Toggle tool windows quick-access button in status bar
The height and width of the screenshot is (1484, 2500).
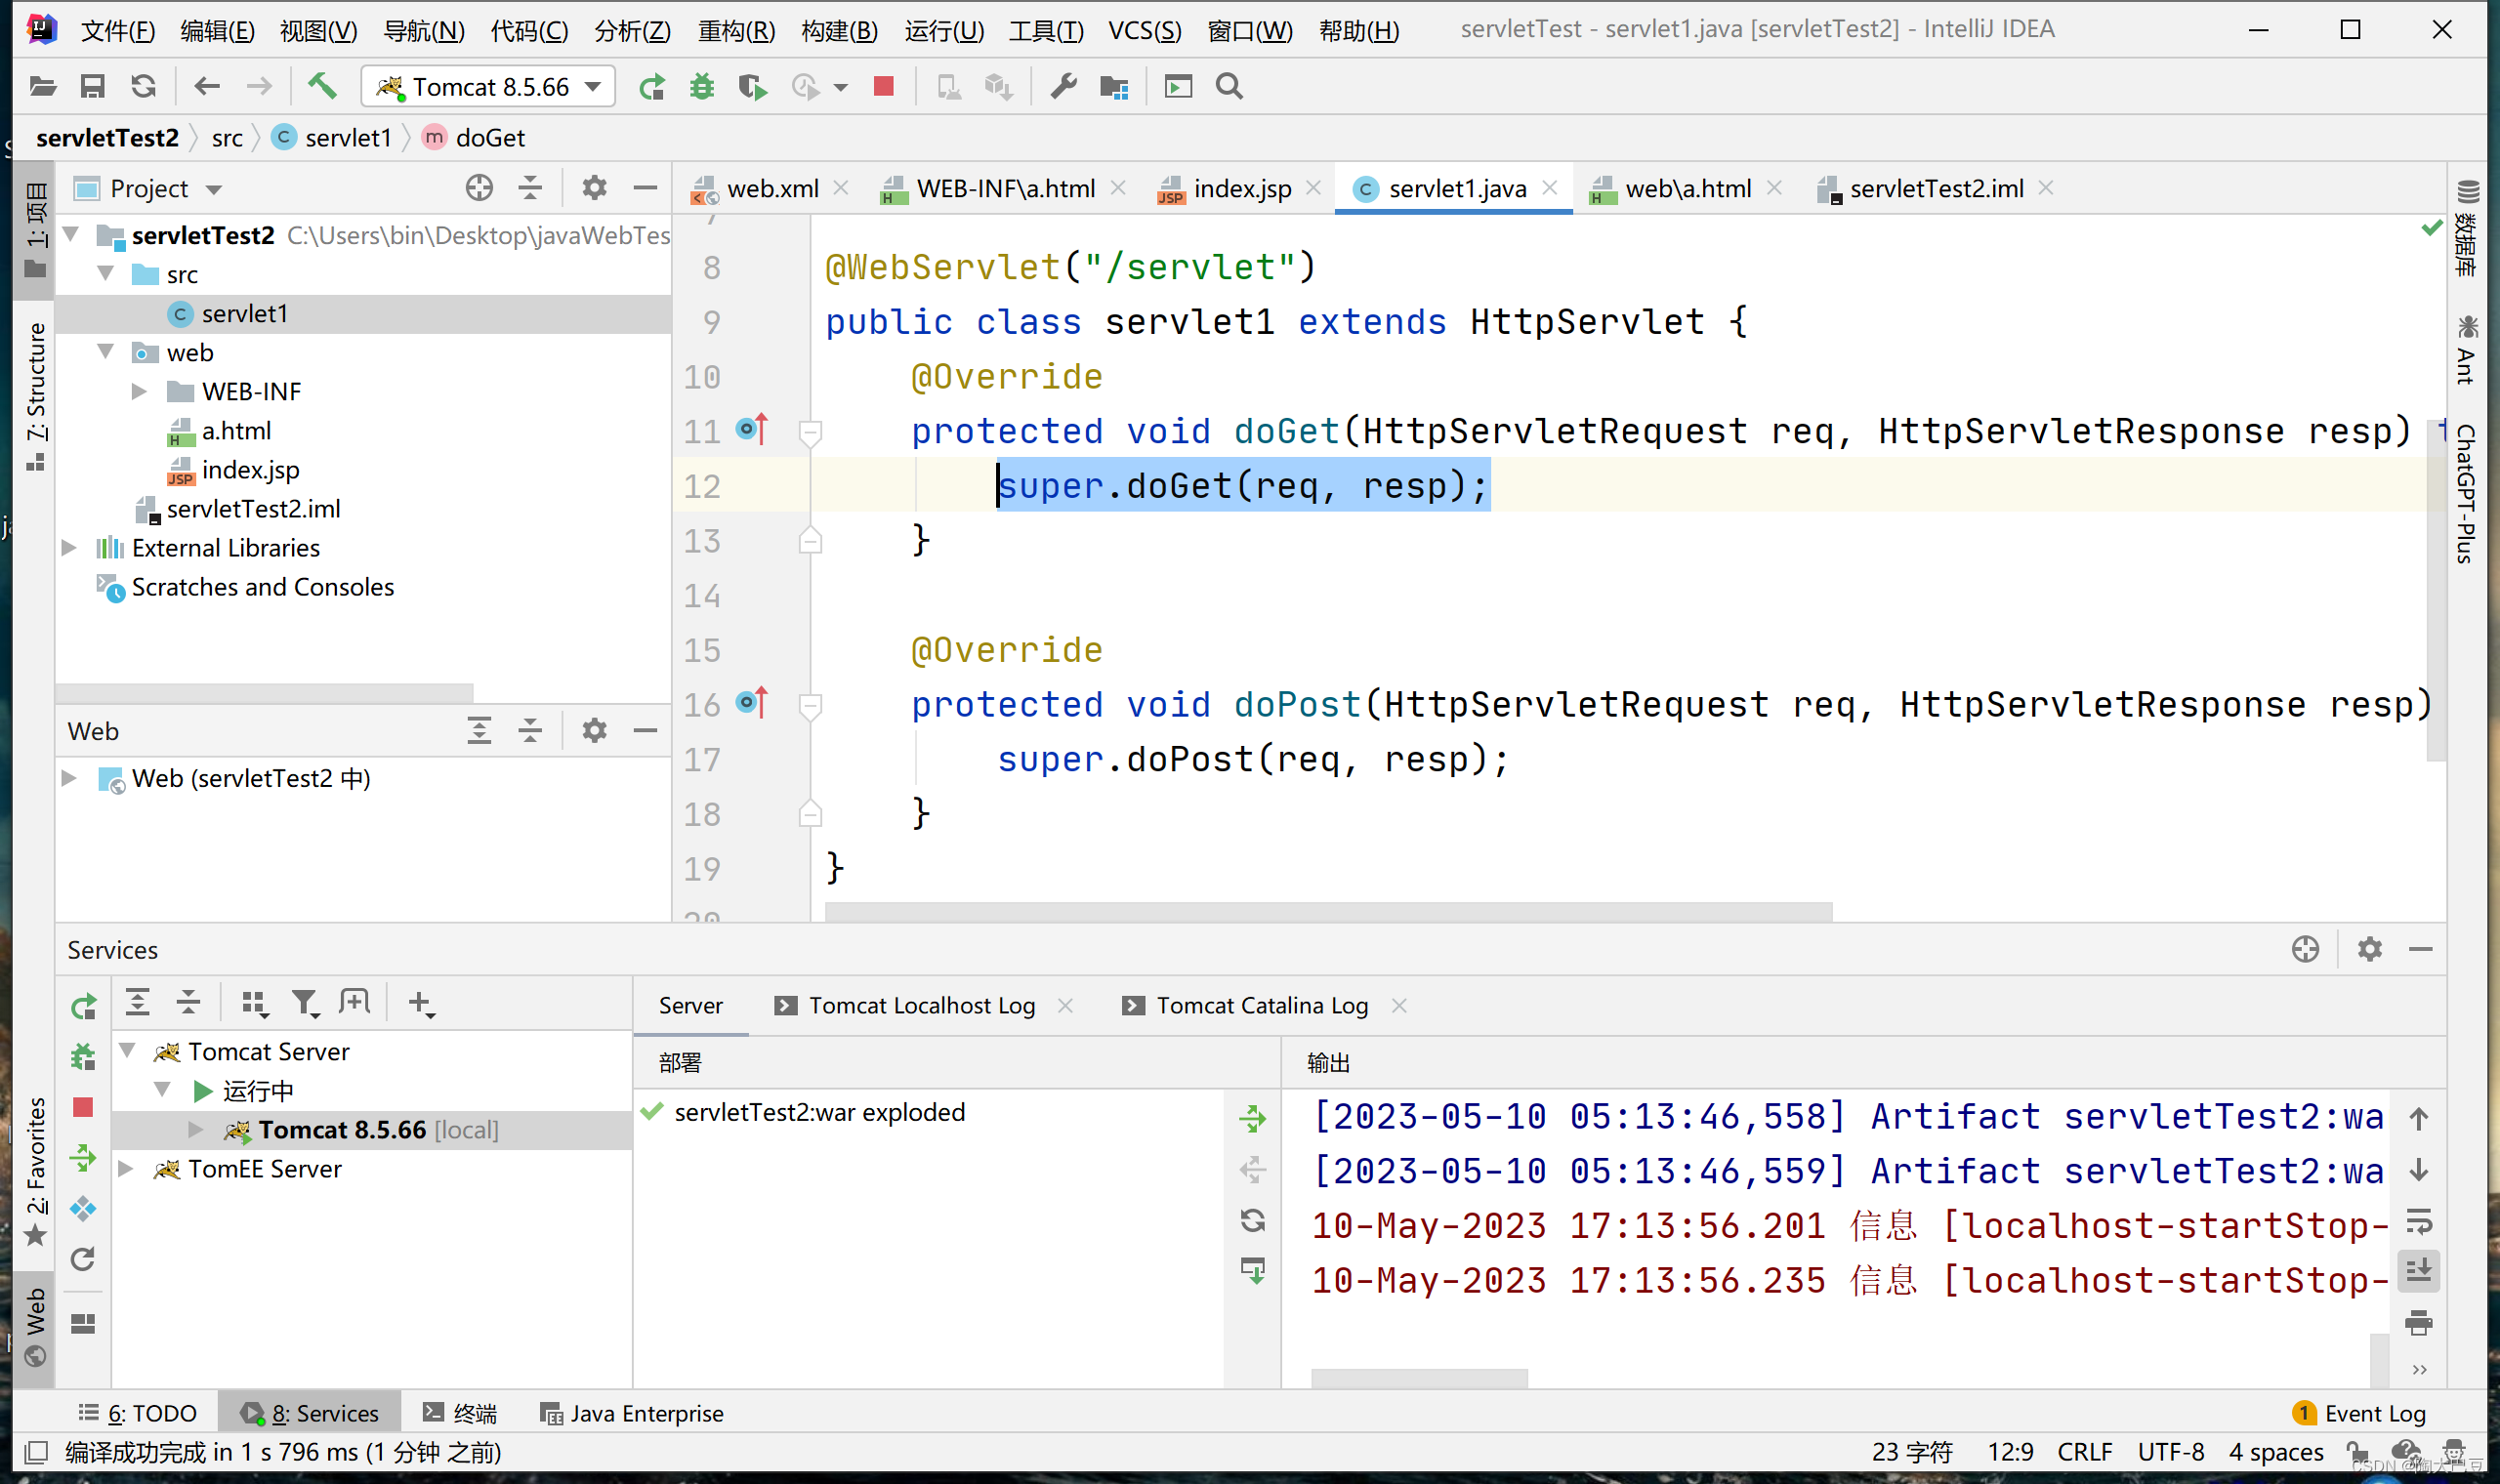(36, 1452)
